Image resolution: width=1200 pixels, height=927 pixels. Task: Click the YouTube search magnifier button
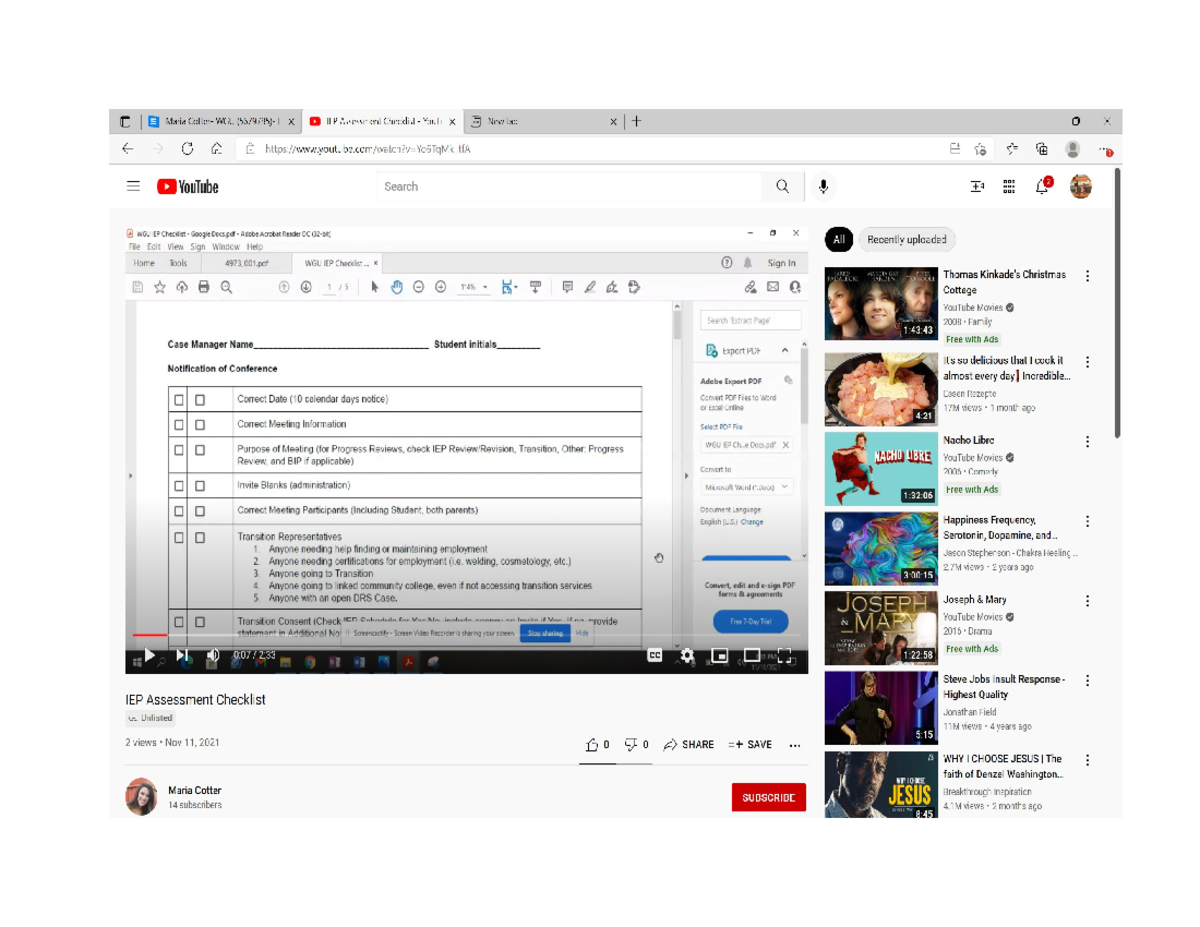pyautogui.click(x=782, y=187)
